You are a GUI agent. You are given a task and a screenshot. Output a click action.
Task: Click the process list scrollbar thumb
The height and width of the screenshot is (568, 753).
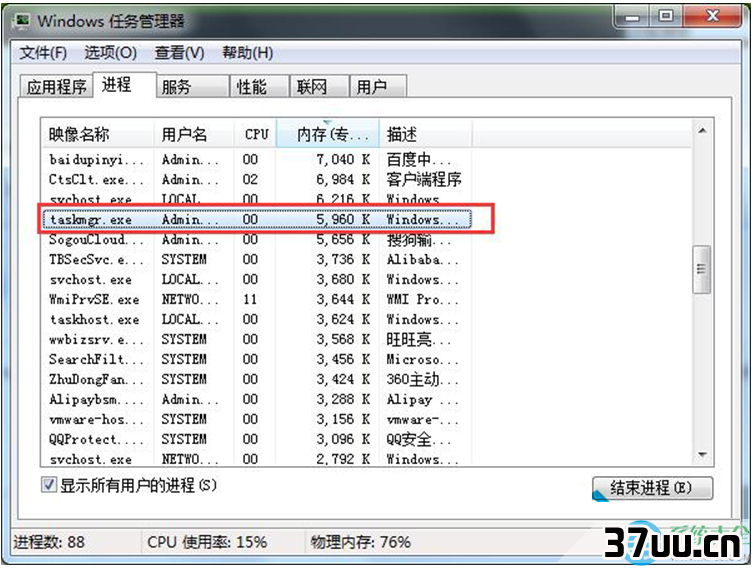tap(702, 269)
